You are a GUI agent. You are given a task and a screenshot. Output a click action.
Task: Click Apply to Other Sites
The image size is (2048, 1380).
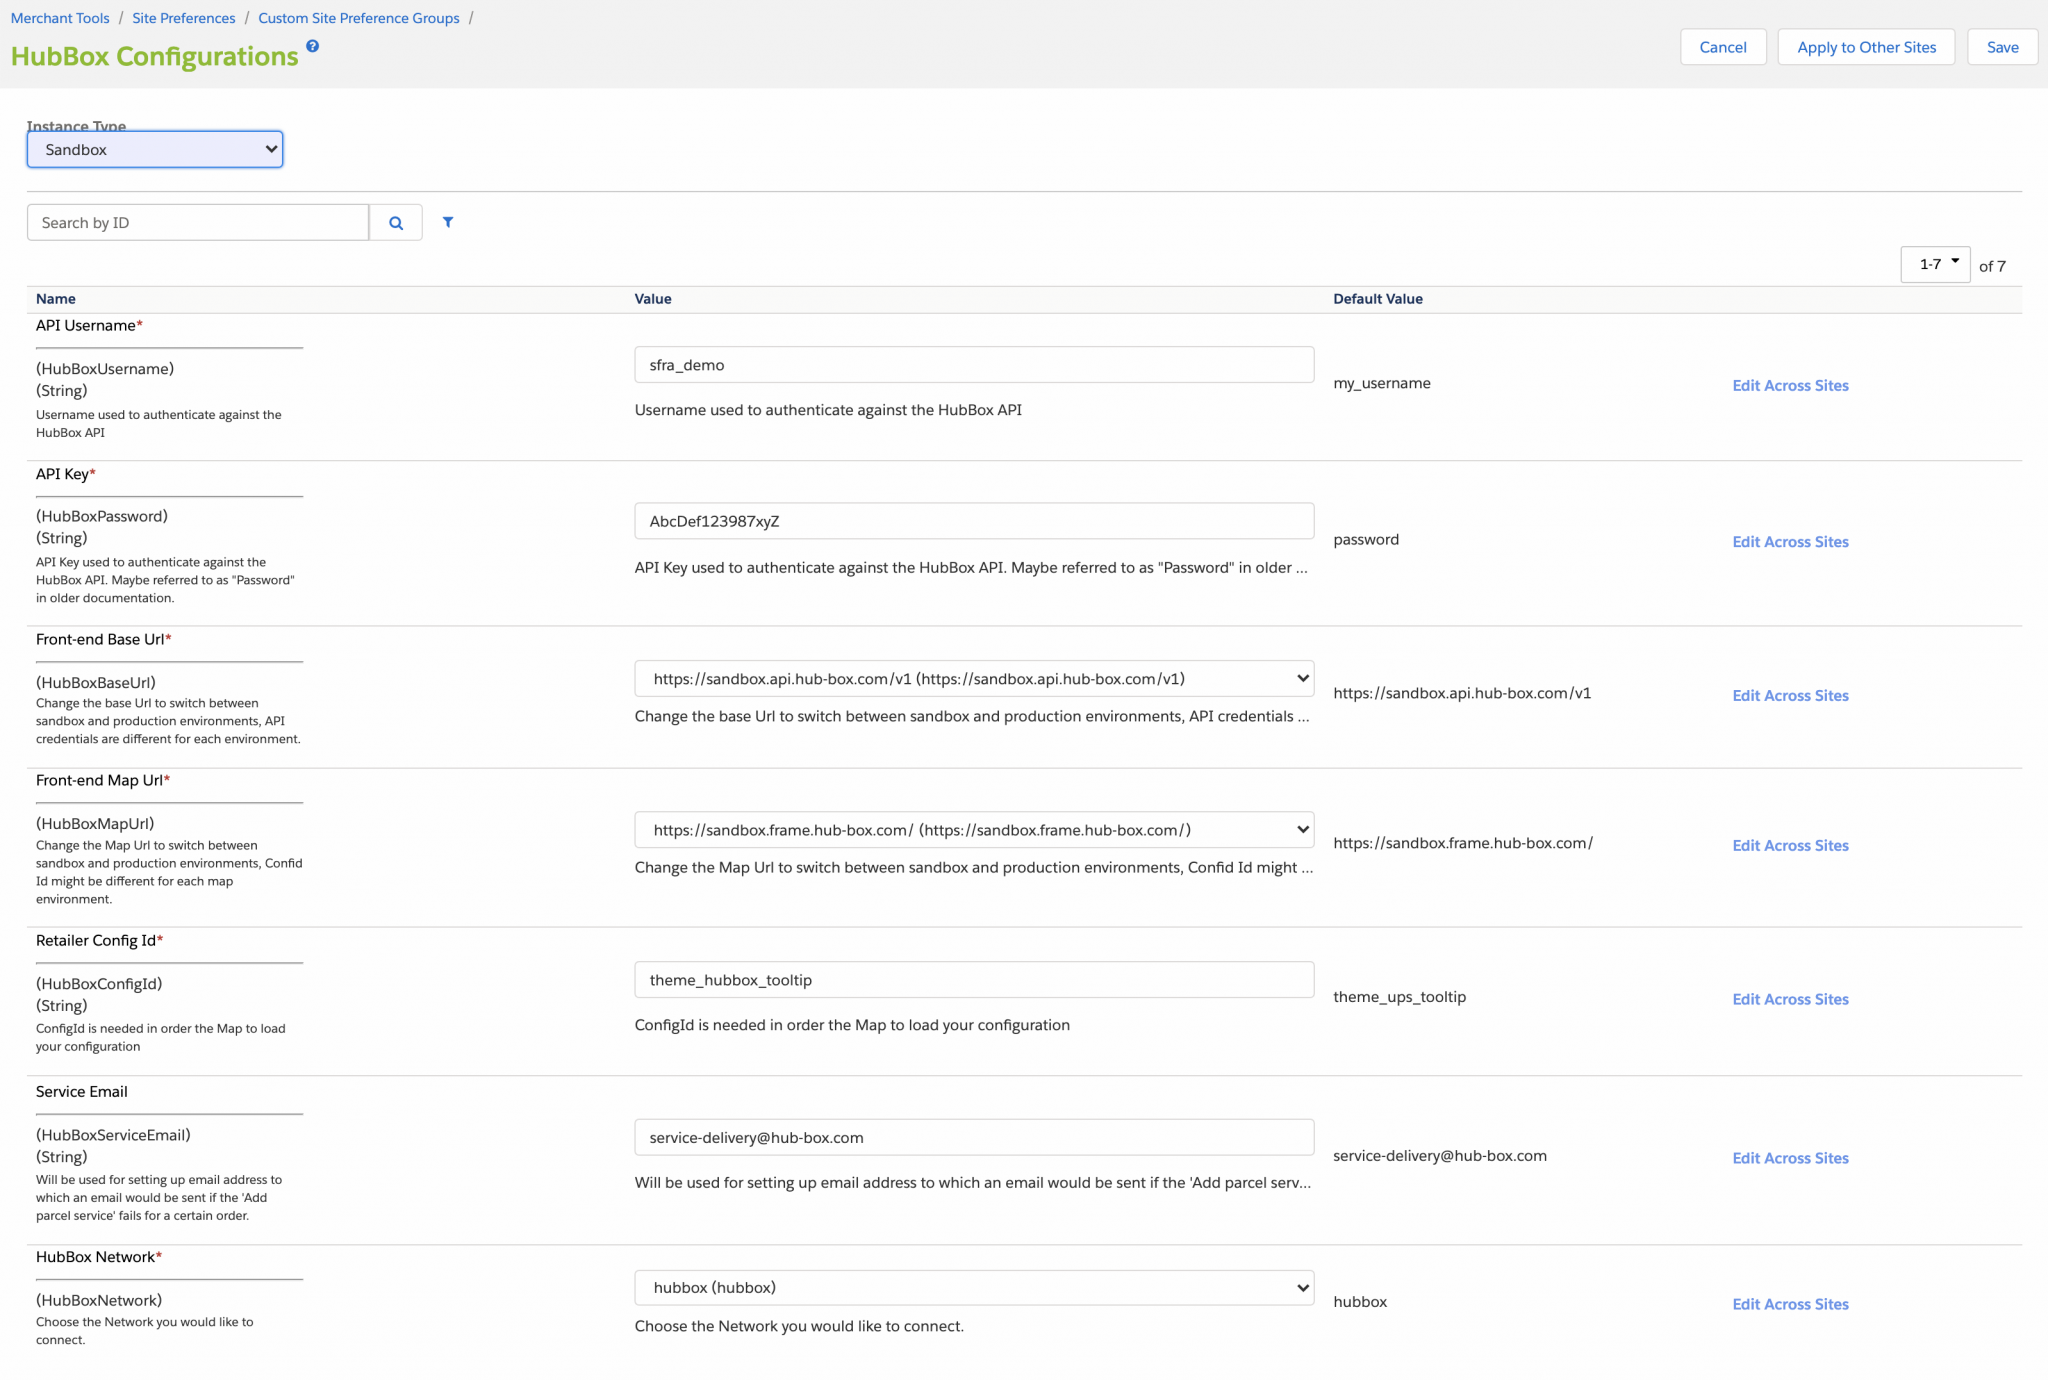(1866, 47)
